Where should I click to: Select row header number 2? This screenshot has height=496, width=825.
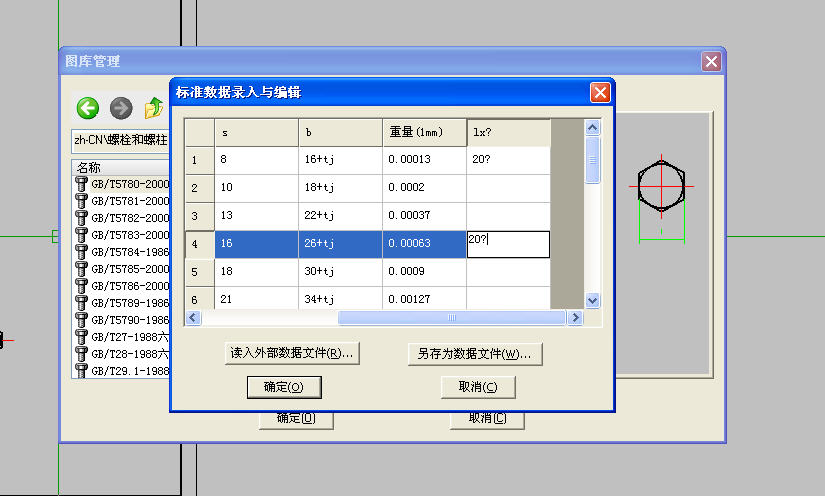click(x=199, y=188)
